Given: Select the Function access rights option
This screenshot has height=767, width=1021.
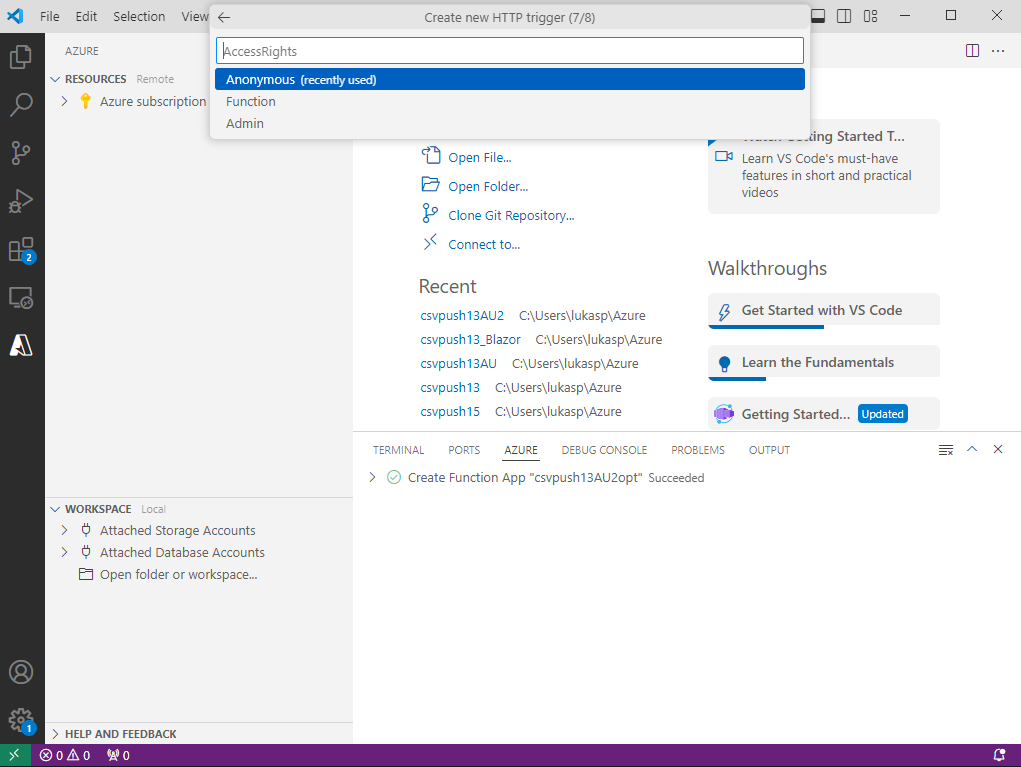Looking at the screenshot, I should pos(251,101).
